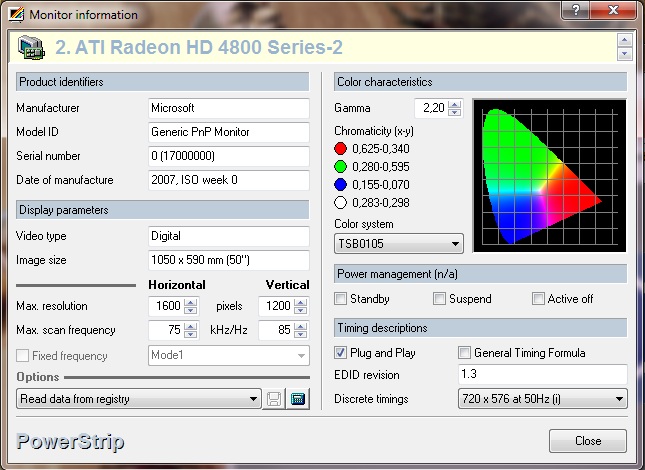Click the horizontal resolution 1600 value
Screen dimensions: 645x470
point(167,306)
